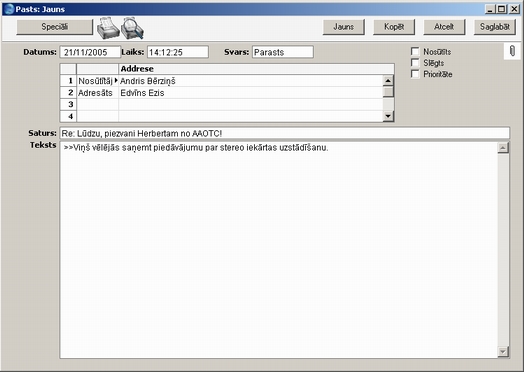
Task: Maximize the Pasts: Jauns window
Action: [x=502, y=9]
